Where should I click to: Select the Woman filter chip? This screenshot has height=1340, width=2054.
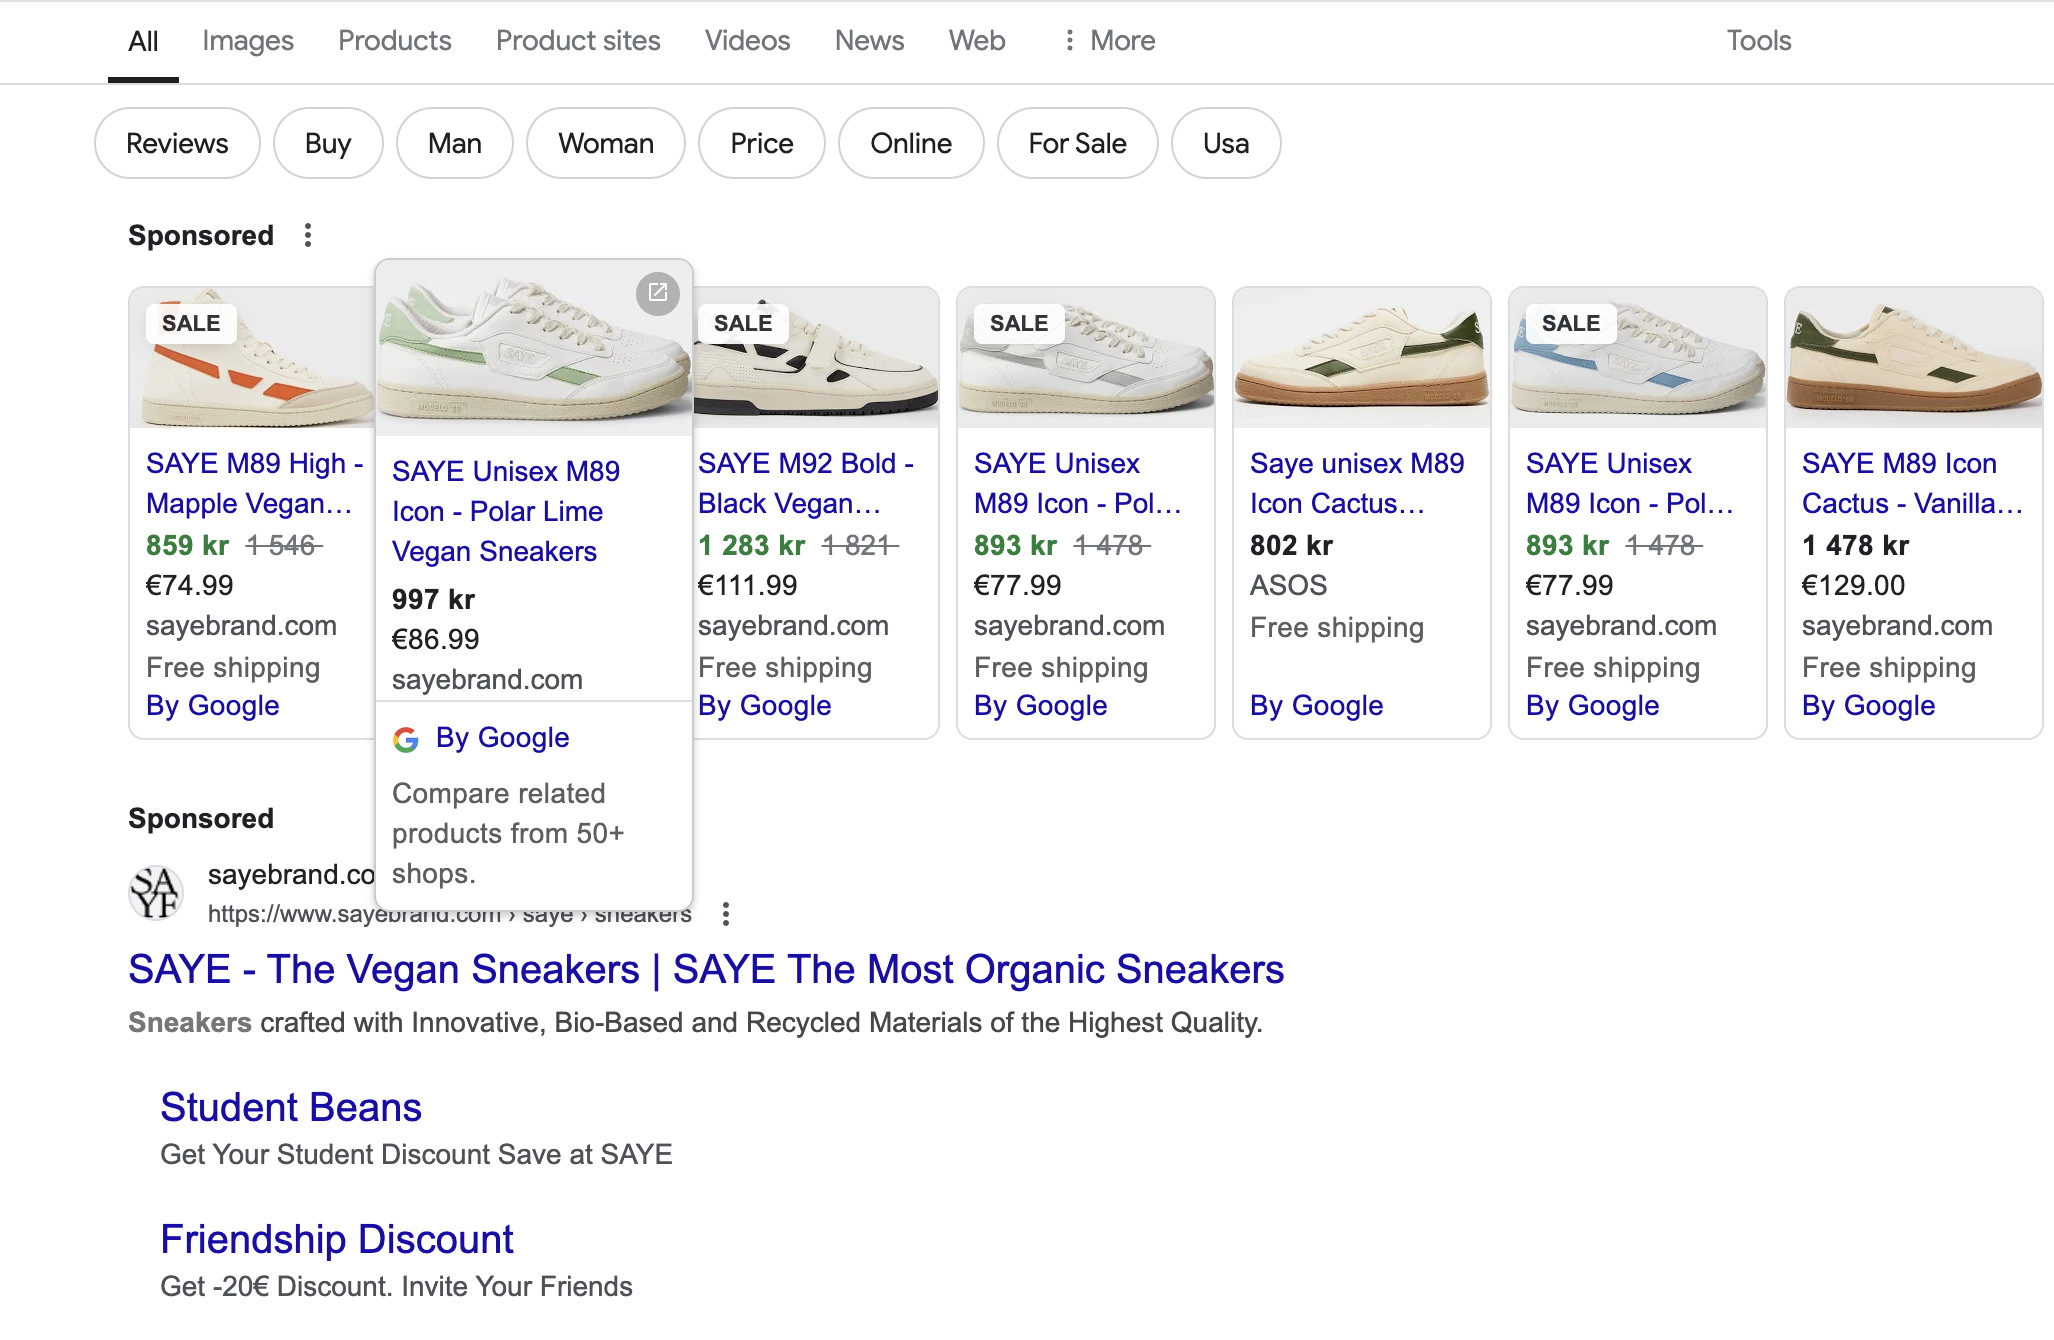(x=605, y=143)
